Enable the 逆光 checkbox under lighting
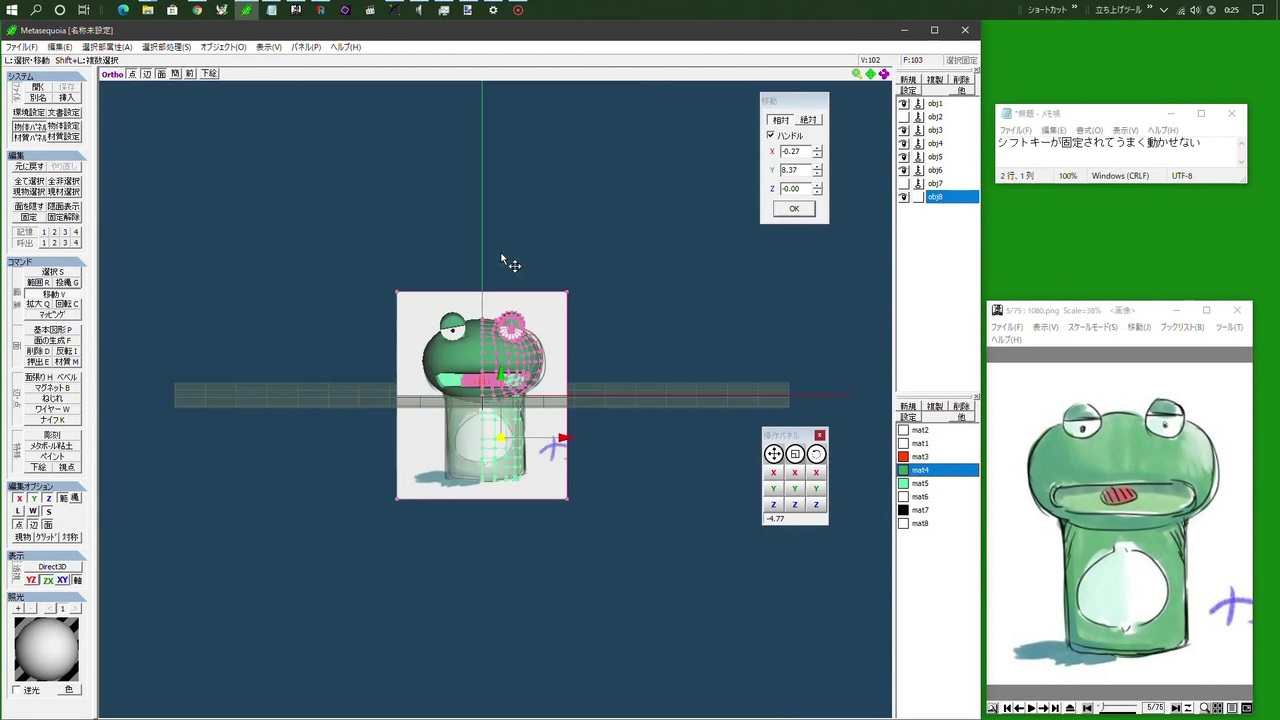 [x=17, y=690]
